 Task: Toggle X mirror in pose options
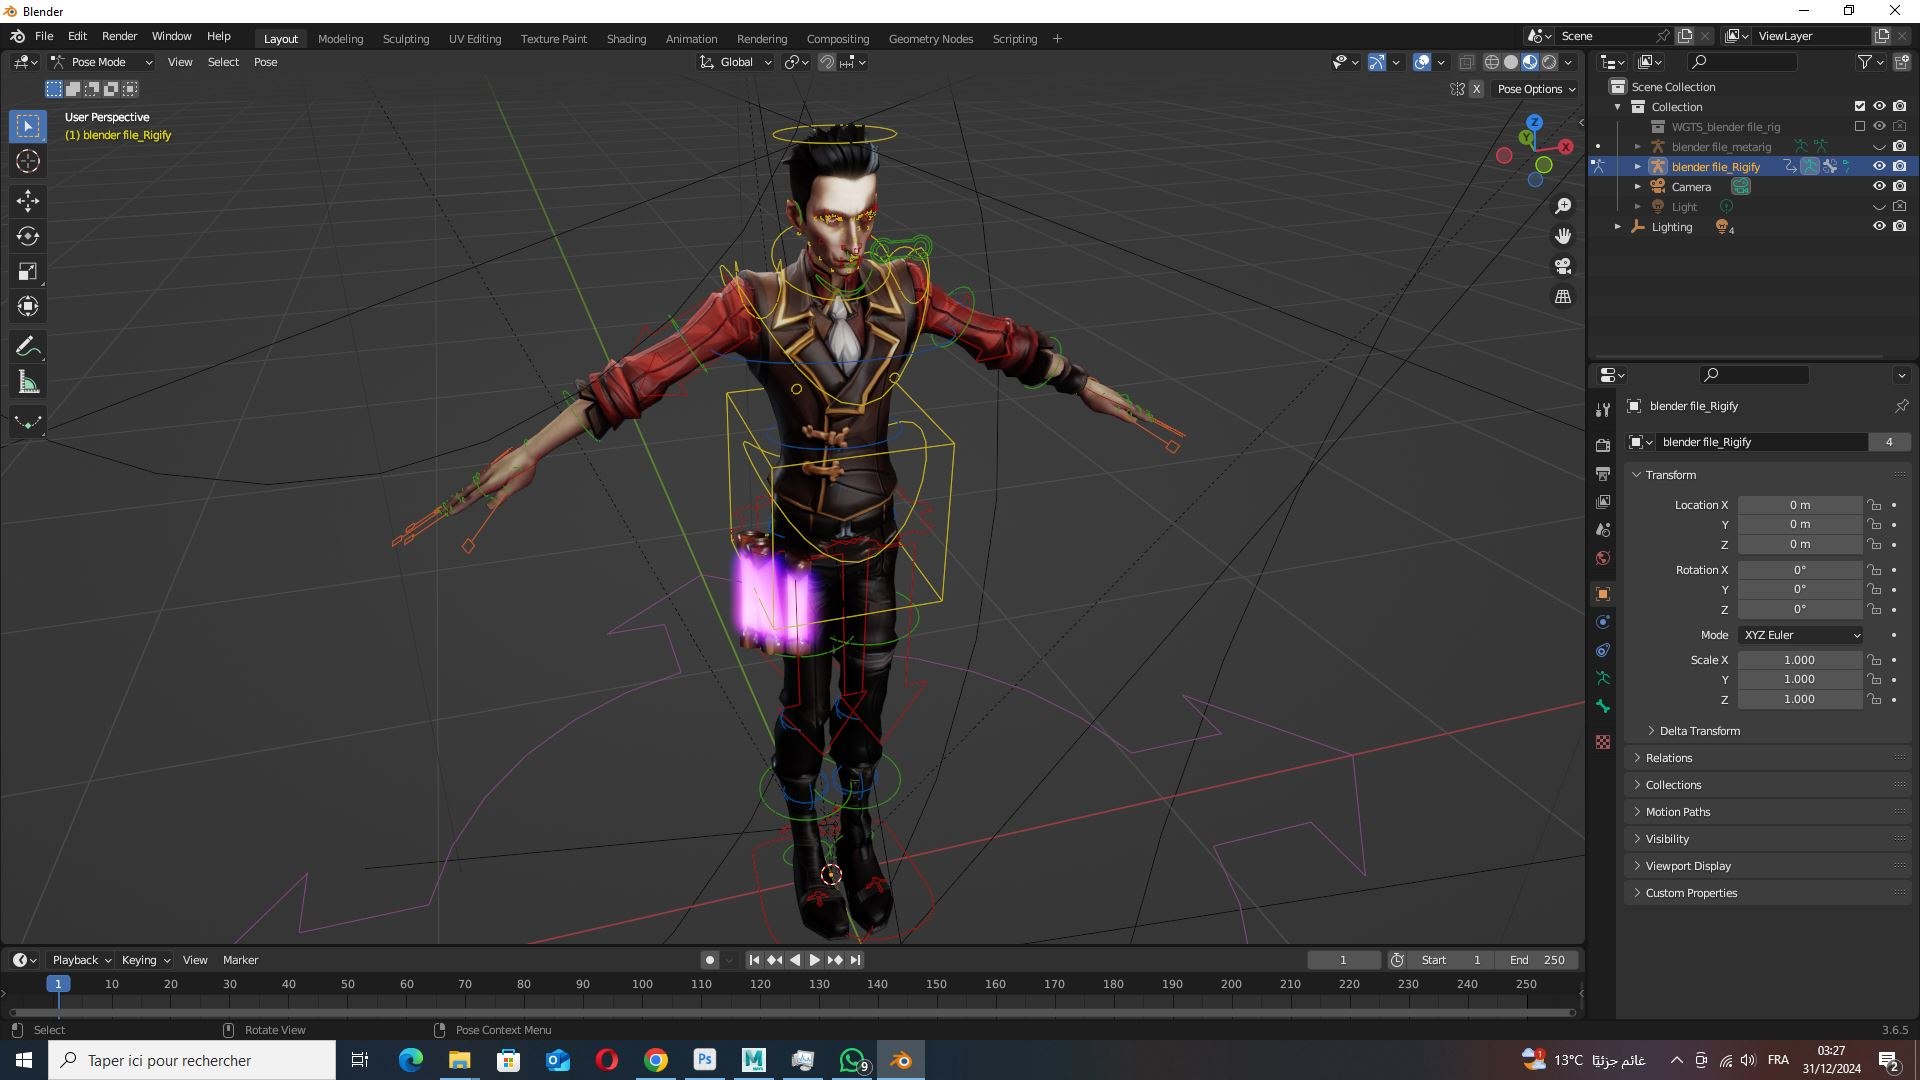(x=1476, y=89)
